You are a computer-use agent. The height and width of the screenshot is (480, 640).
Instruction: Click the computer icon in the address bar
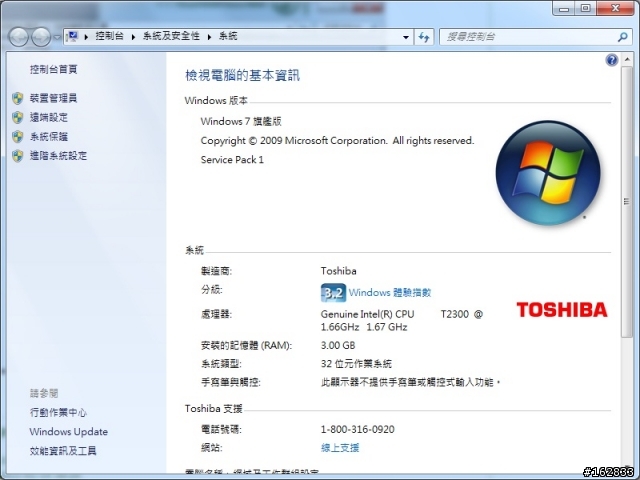(x=73, y=36)
